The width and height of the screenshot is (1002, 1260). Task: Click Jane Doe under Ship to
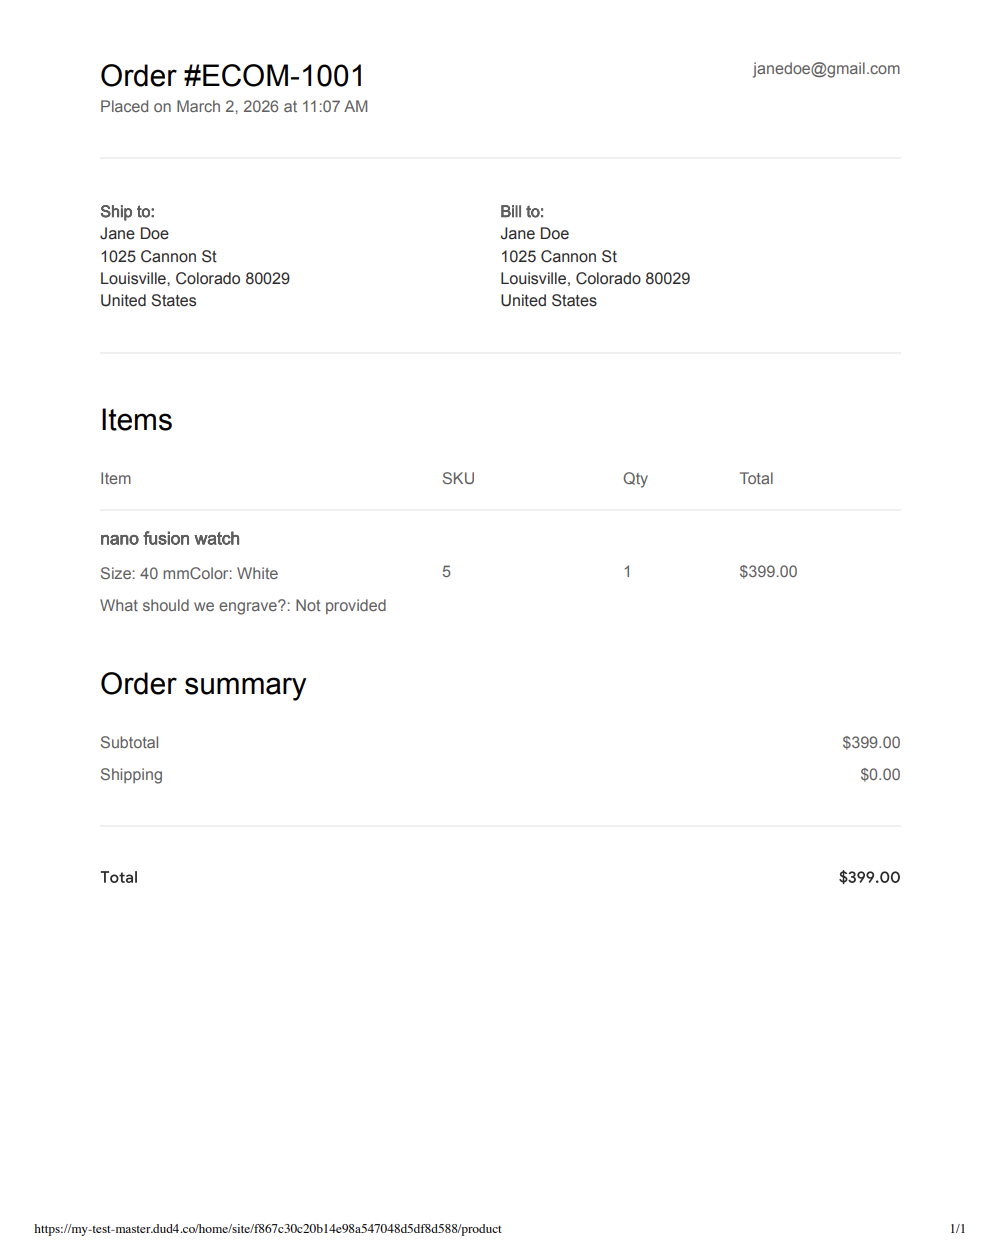click(x=134, y=234)
